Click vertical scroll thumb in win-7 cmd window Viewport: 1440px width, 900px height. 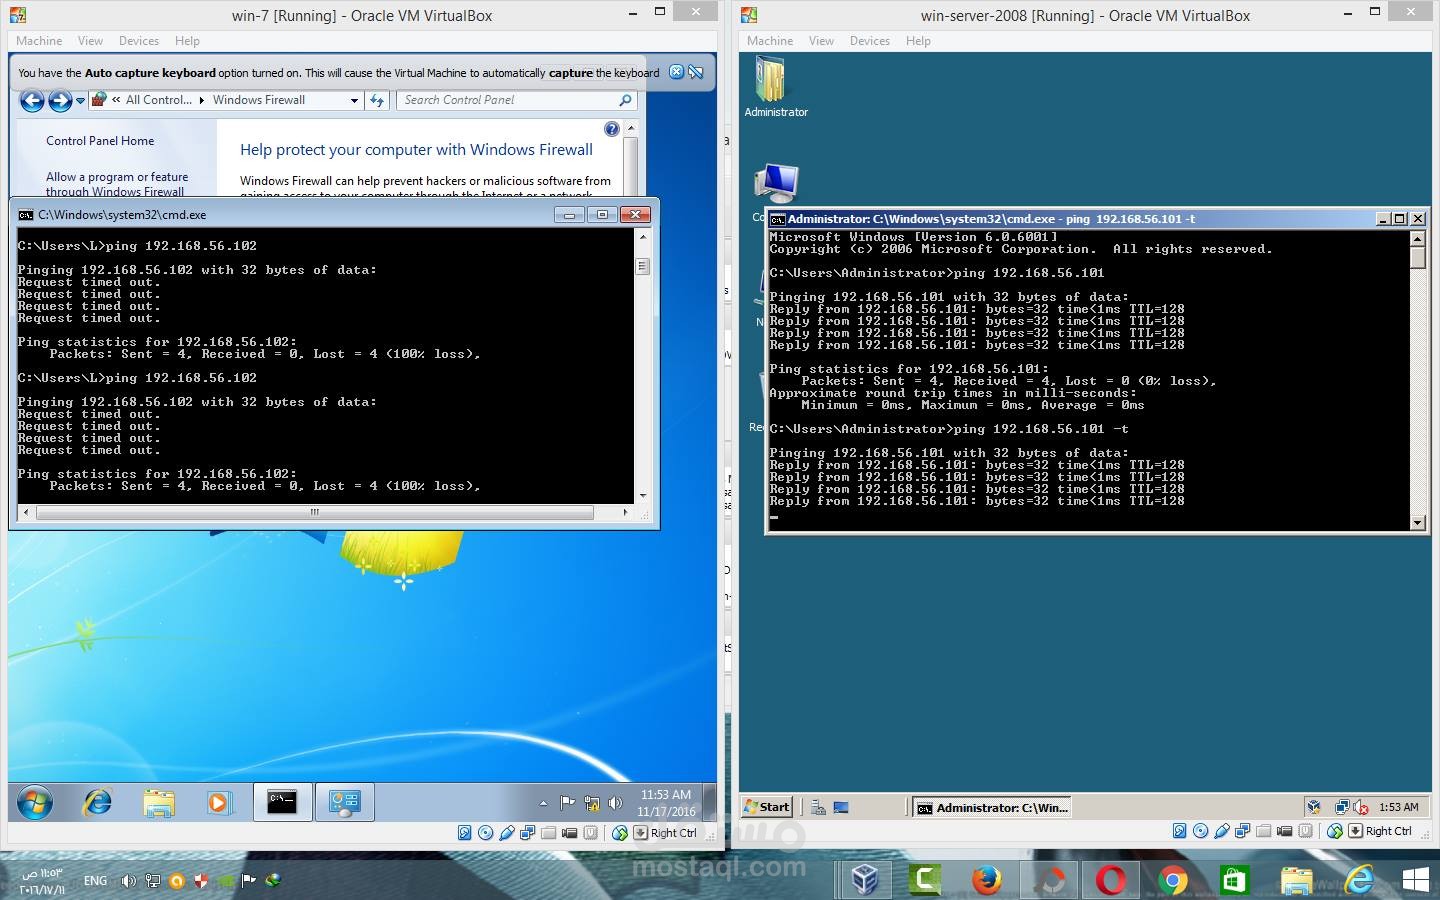(x=643, y=266)
